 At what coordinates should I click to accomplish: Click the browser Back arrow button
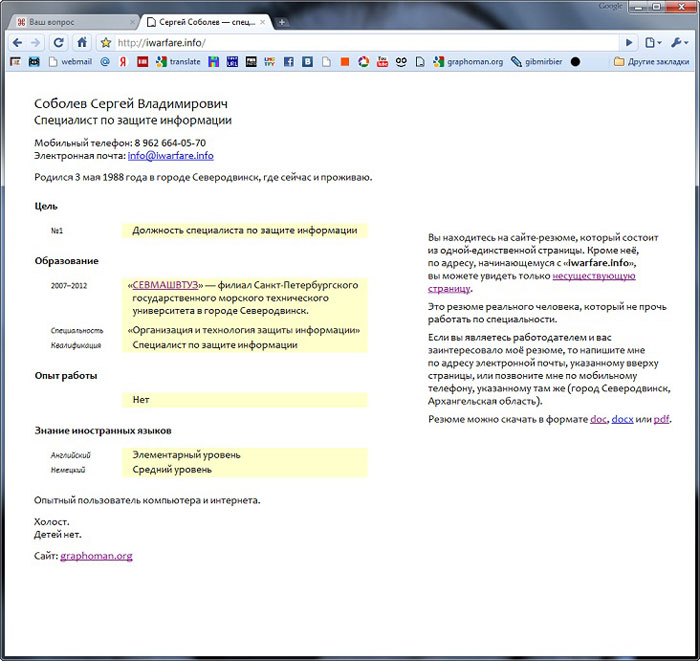click(x=16, y=43)
